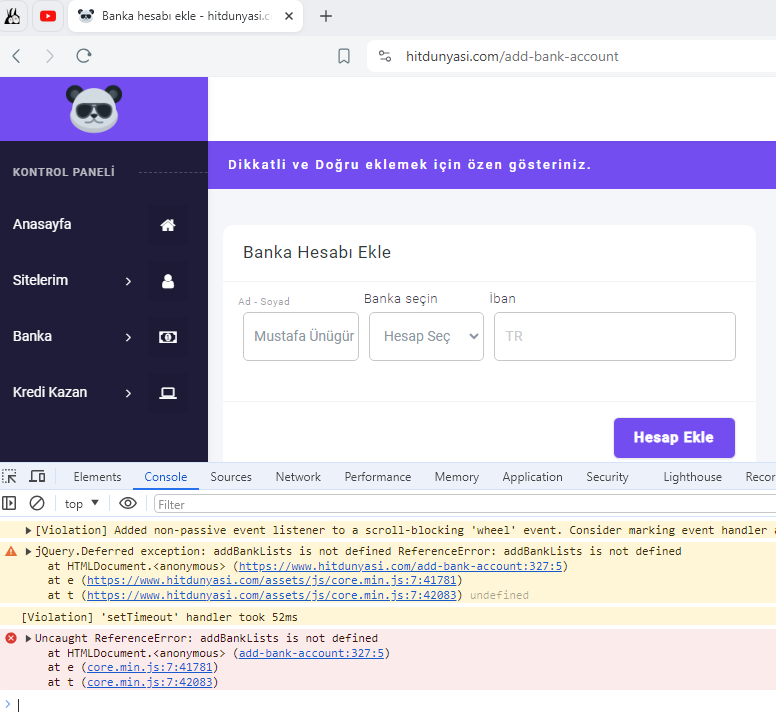Clear the console with the ban icon
This screenshot has height=712, width=776.
click(x=37, y=504)
